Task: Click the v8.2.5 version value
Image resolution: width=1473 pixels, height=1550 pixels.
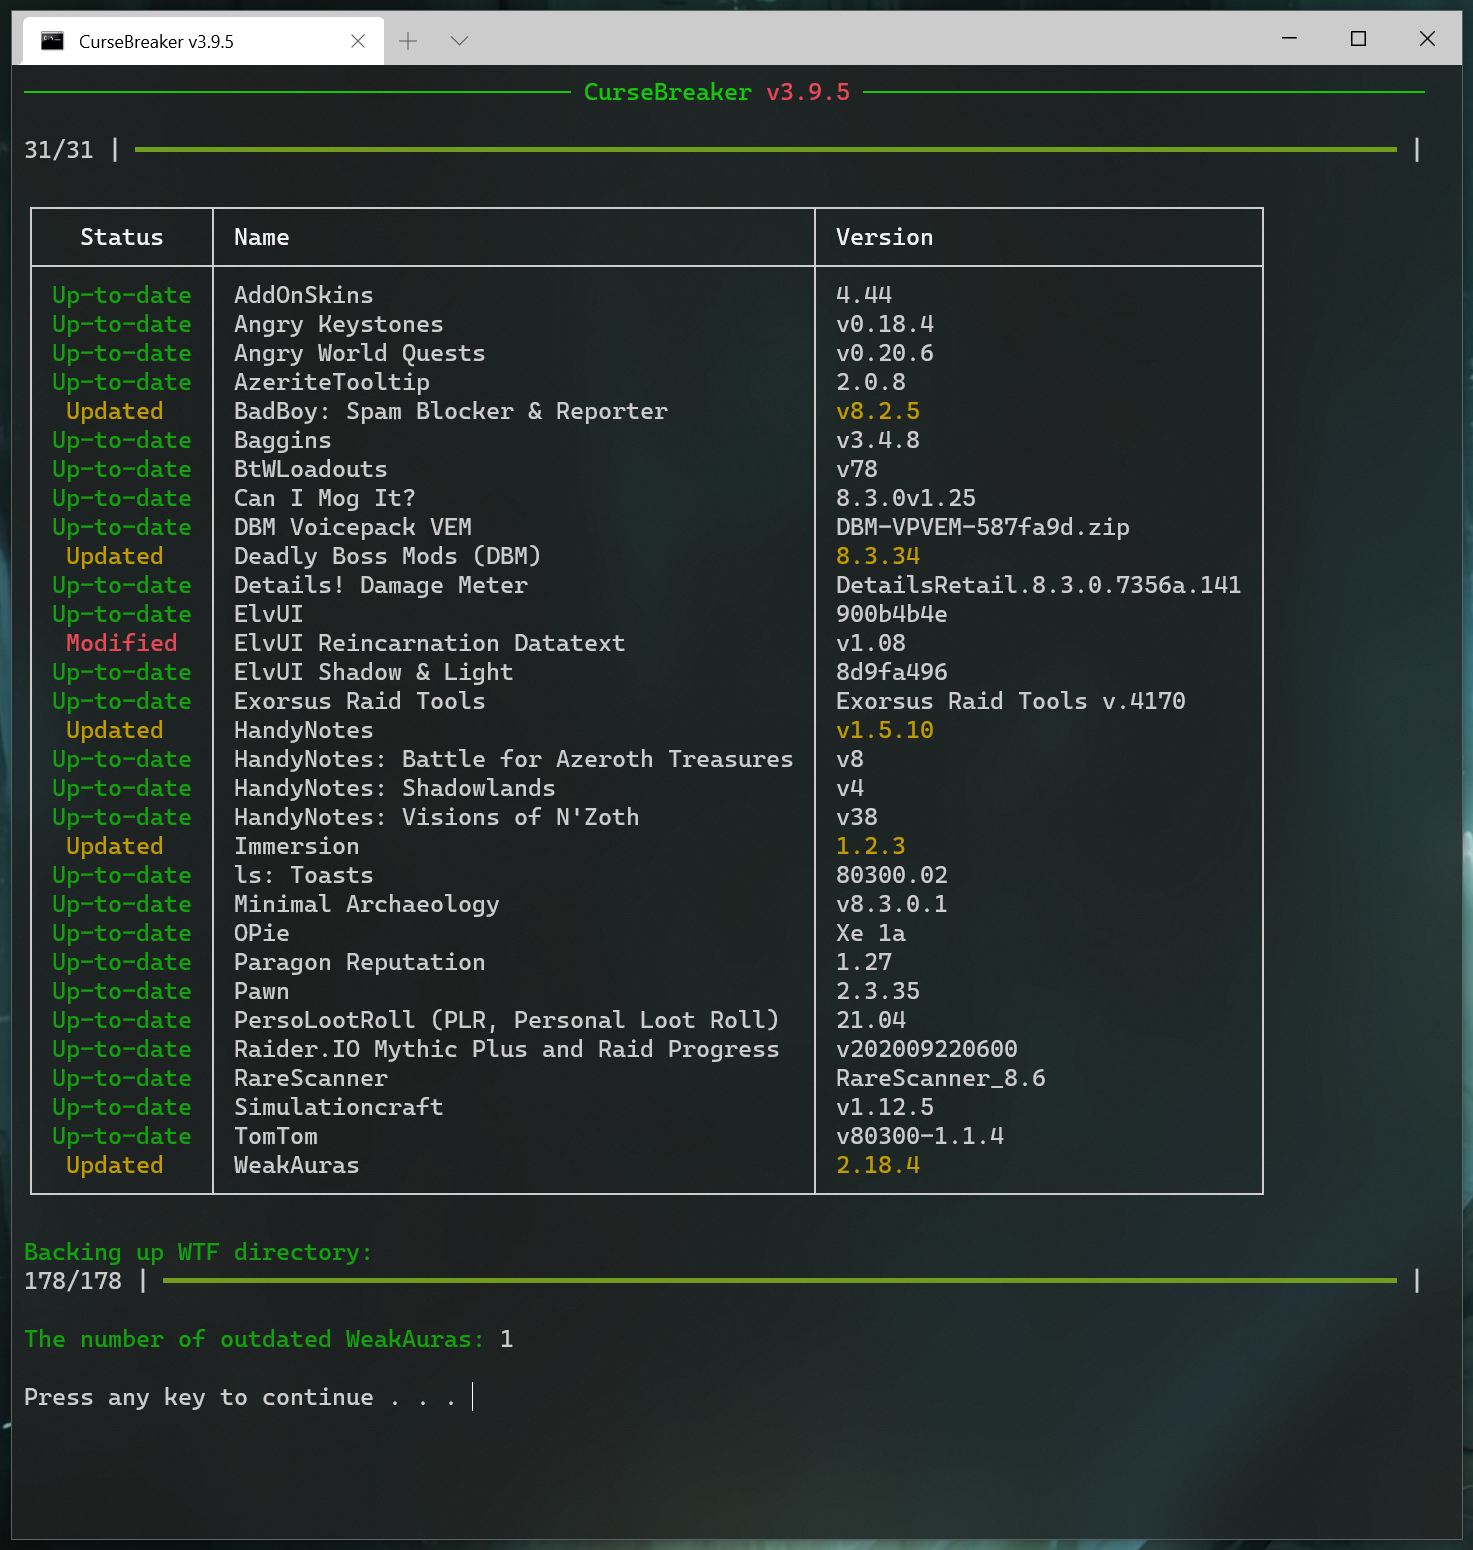Action: point(878,411)
